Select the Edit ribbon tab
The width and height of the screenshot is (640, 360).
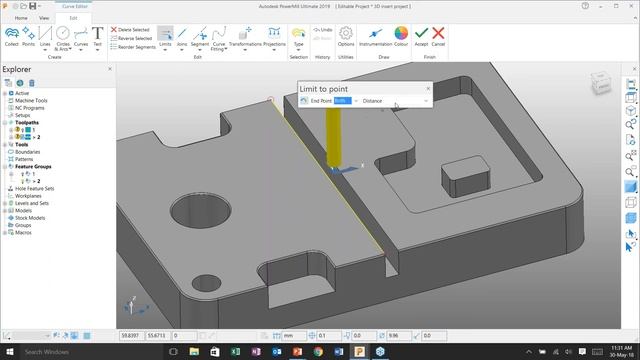(73, 18)
